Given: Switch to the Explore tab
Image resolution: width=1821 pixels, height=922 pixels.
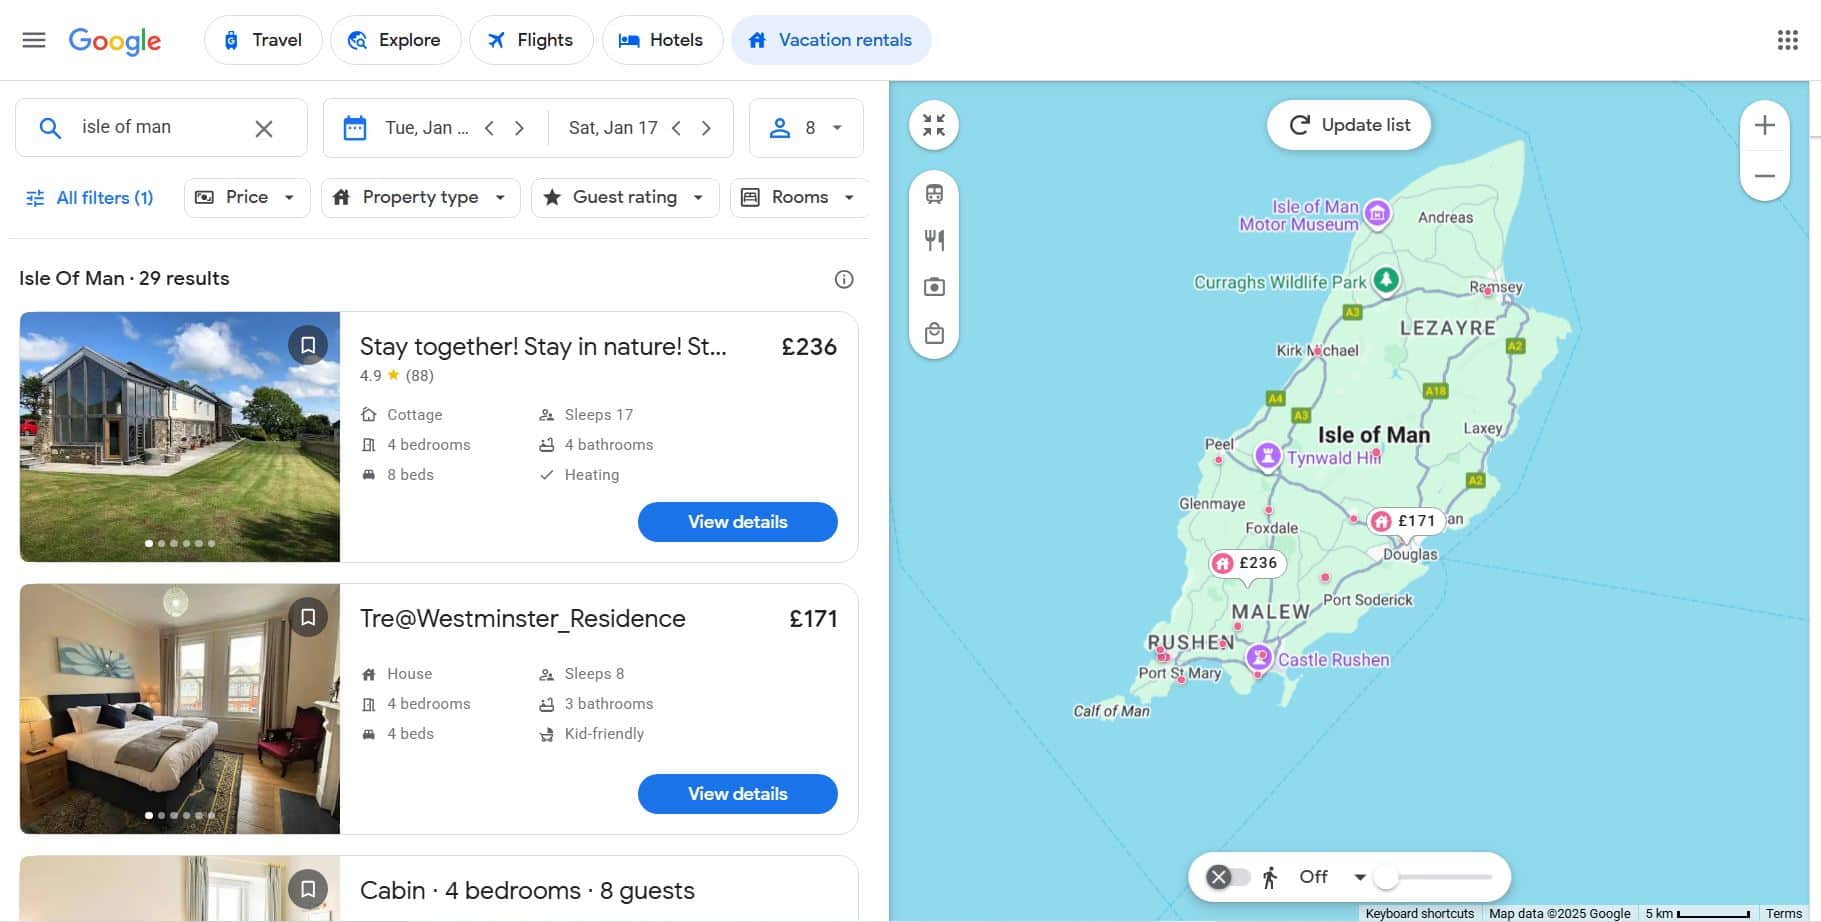Looking at the screenshot, I should click(x=395, y=40).
